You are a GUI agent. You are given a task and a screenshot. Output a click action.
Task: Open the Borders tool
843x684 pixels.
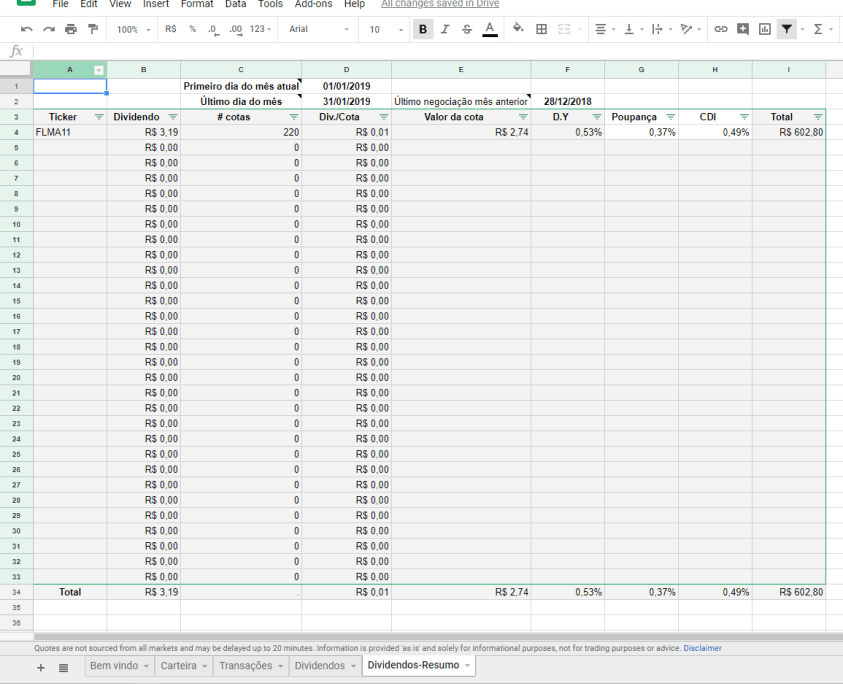click(x=541, y=29)
